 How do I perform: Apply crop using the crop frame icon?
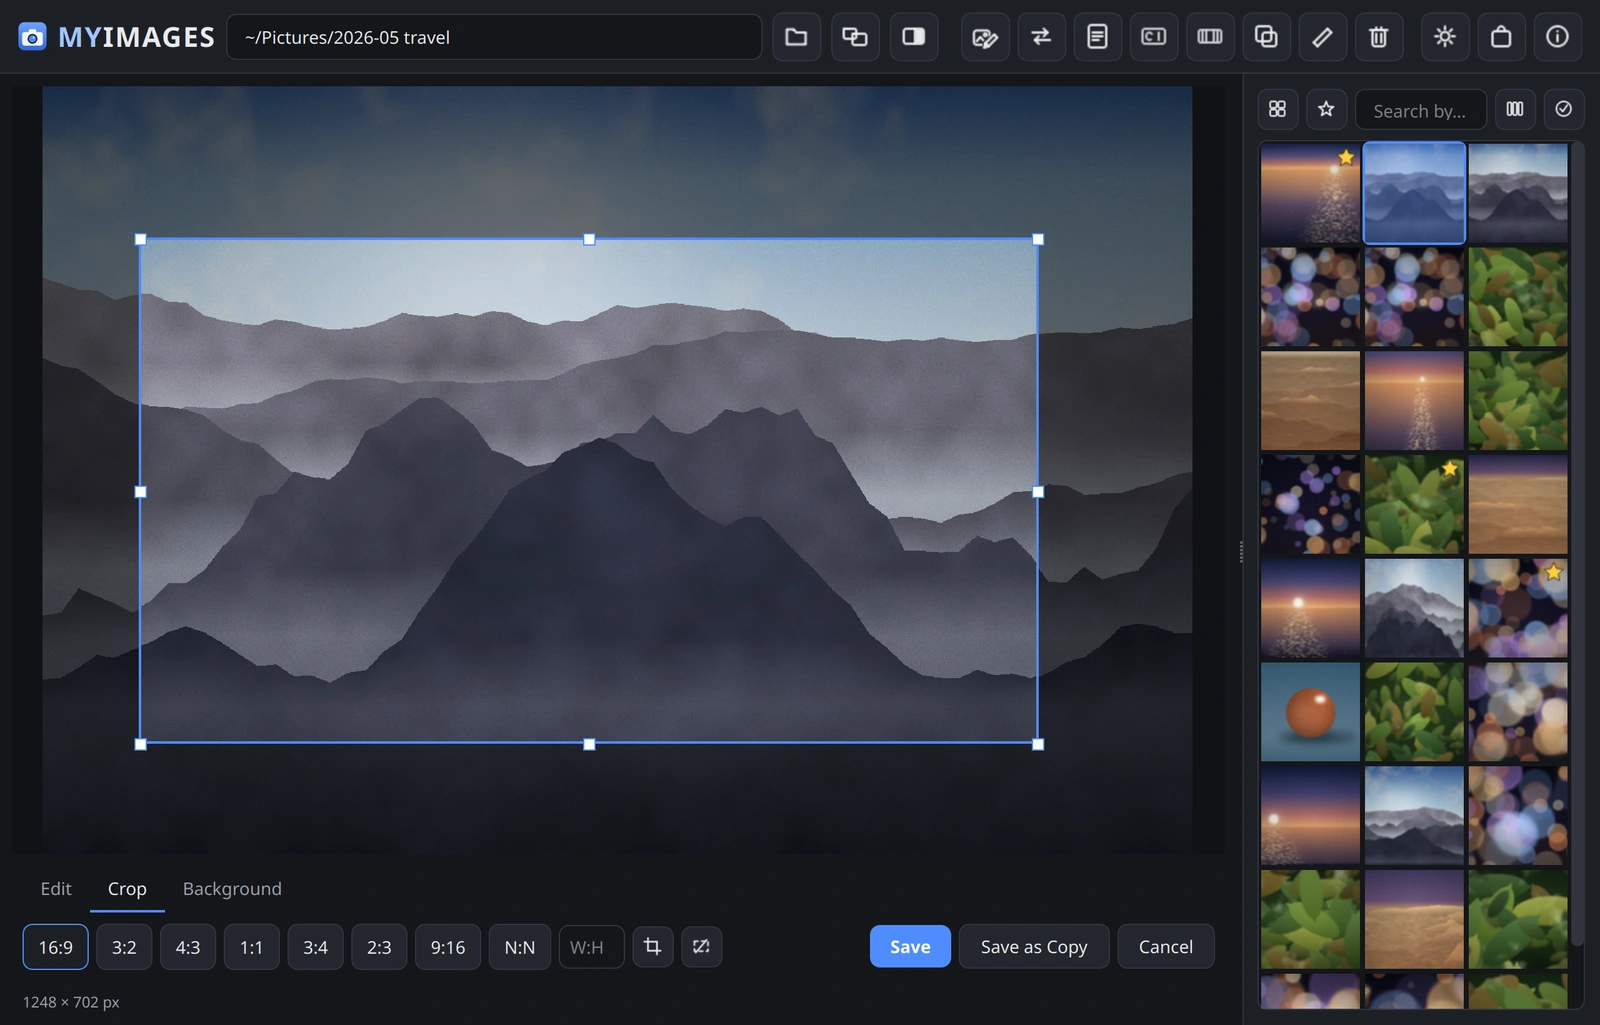point(652,946)
